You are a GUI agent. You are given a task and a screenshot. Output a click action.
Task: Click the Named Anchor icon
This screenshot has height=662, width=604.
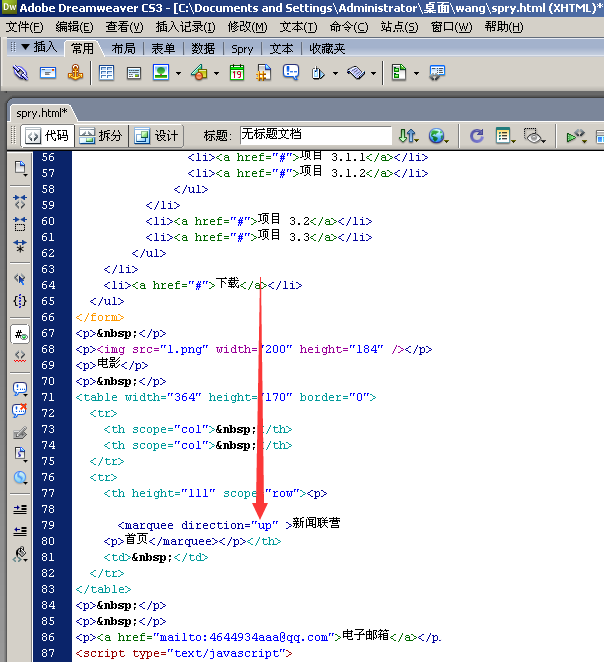(x=74, y=73)
